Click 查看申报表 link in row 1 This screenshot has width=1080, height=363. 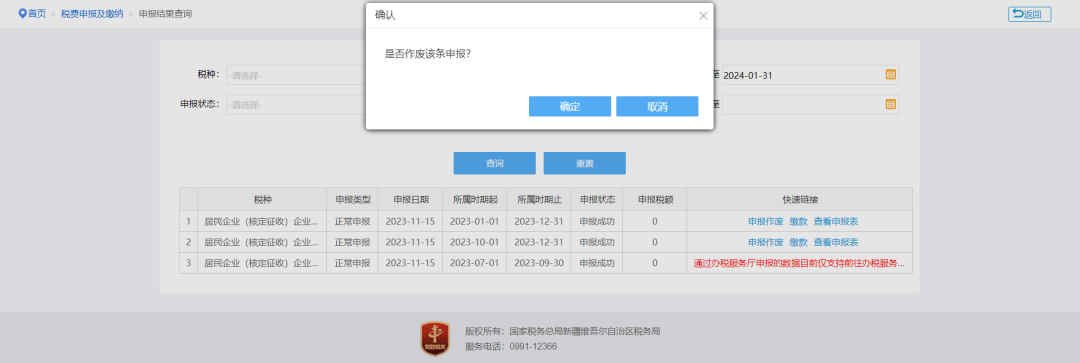click(835, 222)
